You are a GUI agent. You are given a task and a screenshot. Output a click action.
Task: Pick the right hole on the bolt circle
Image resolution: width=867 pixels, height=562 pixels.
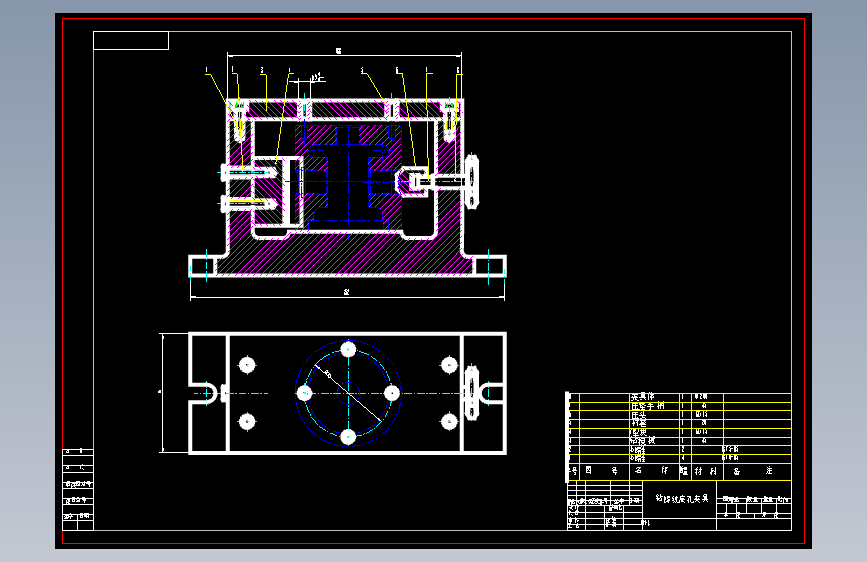(391, 393)
